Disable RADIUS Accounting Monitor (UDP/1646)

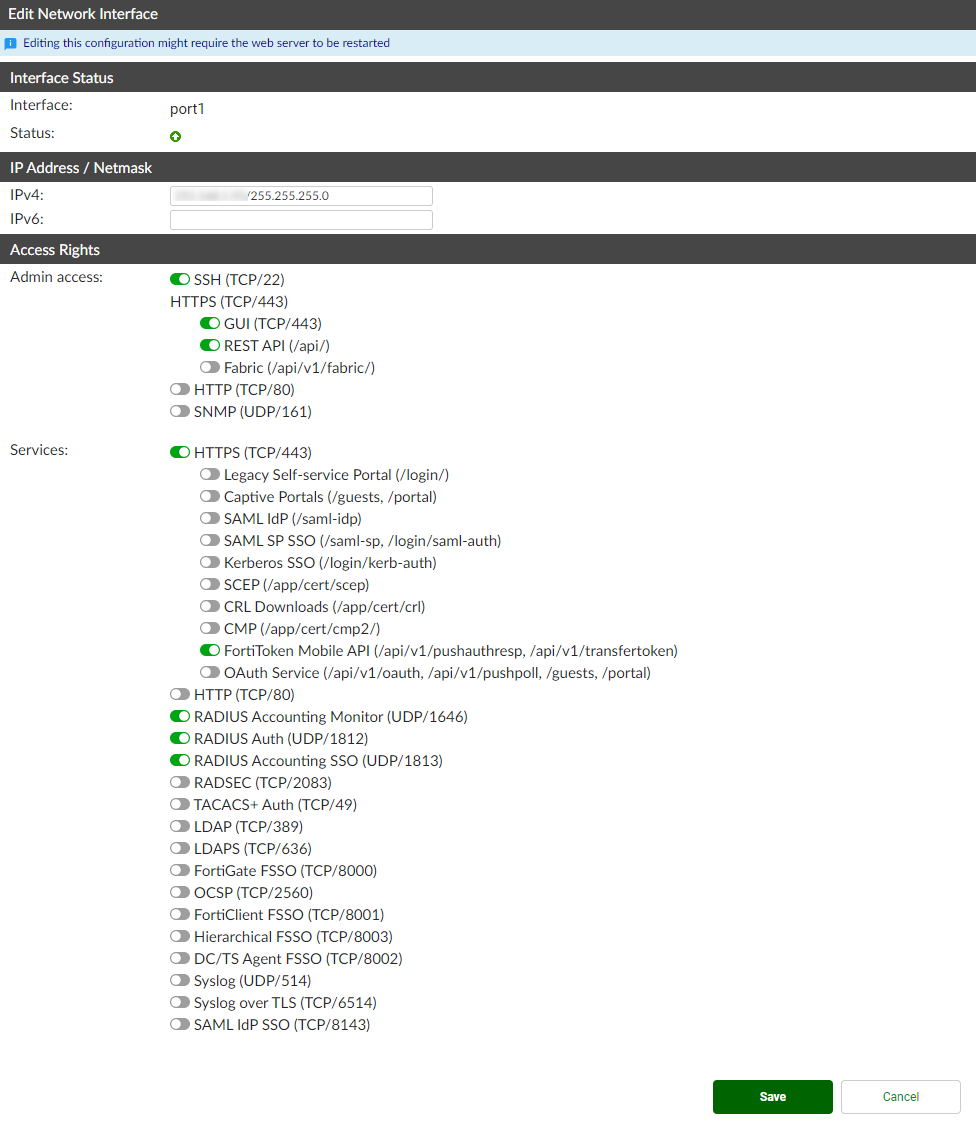tap(179, 716)
